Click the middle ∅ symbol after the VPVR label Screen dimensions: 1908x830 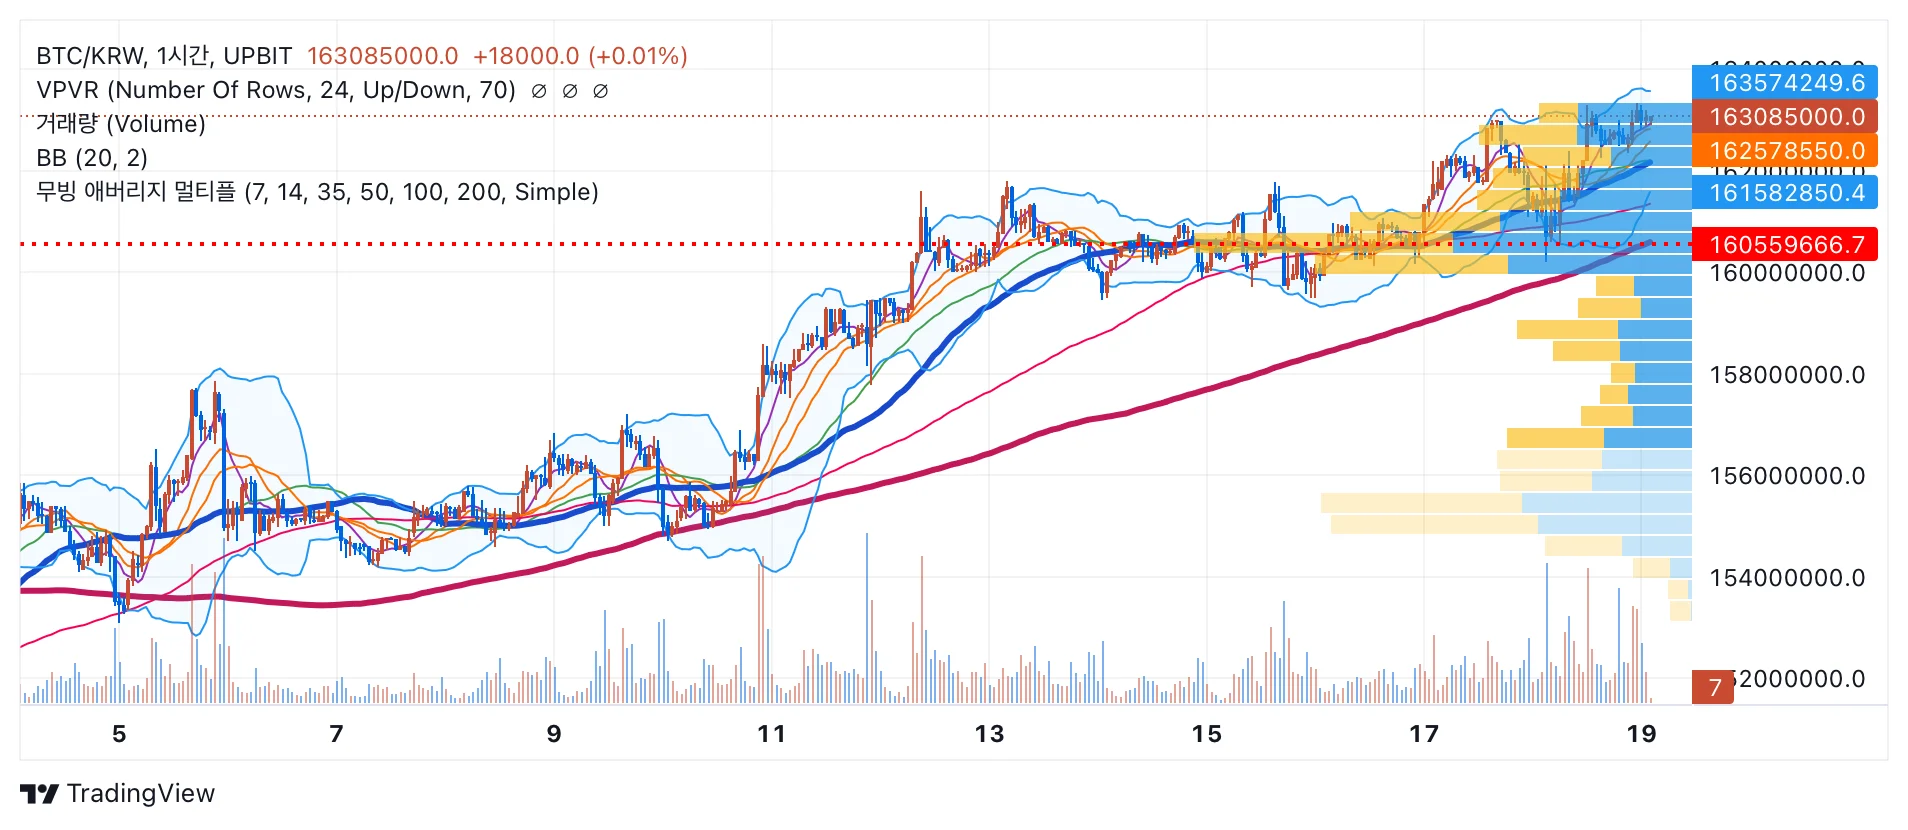570,91
